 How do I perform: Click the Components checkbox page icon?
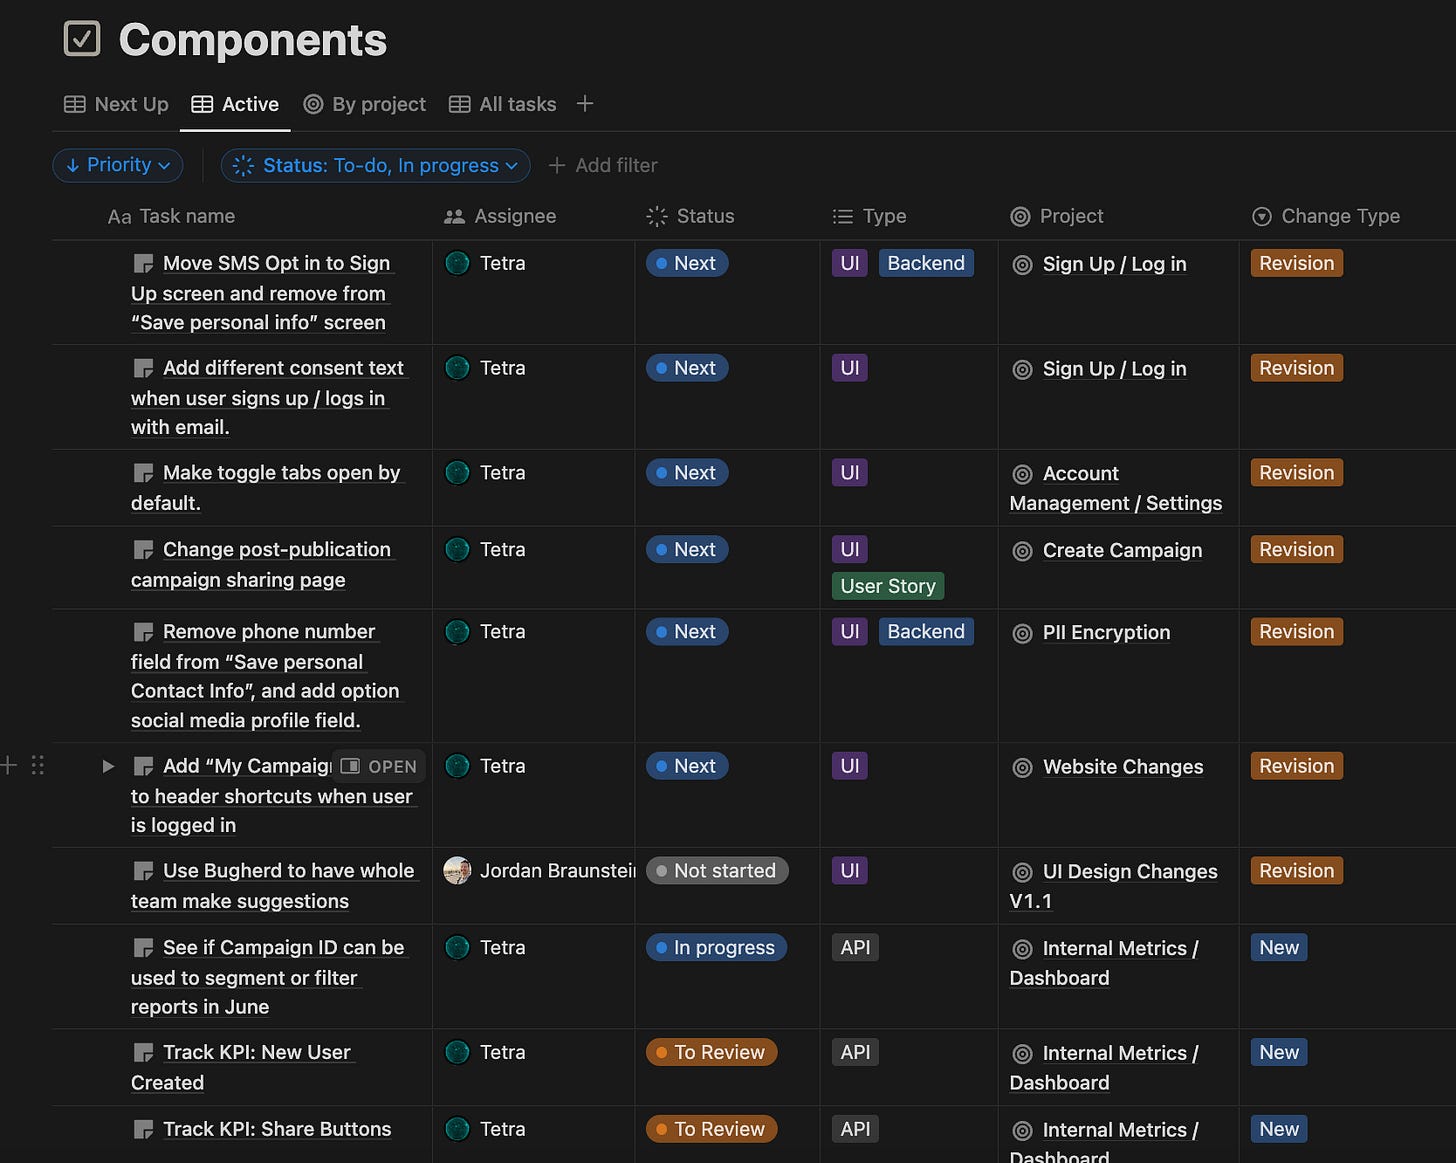pyautogui.click(x=82, y=39)
